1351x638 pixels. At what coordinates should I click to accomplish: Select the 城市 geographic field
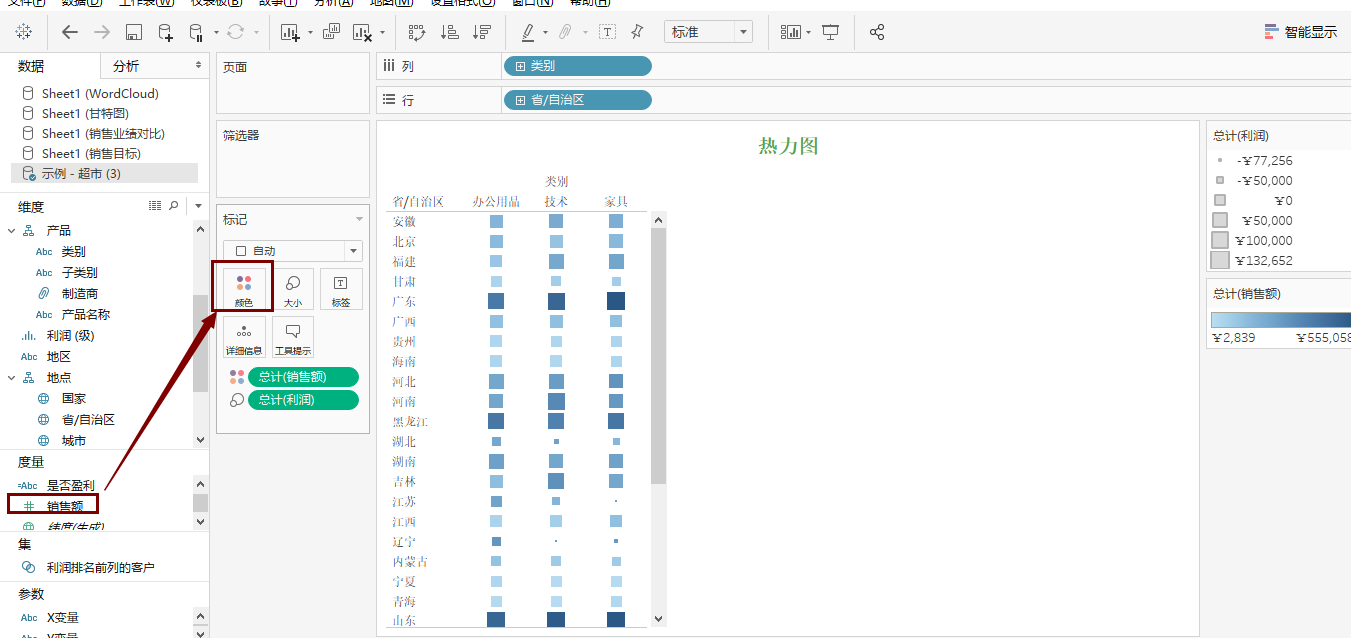coord(73,441)
